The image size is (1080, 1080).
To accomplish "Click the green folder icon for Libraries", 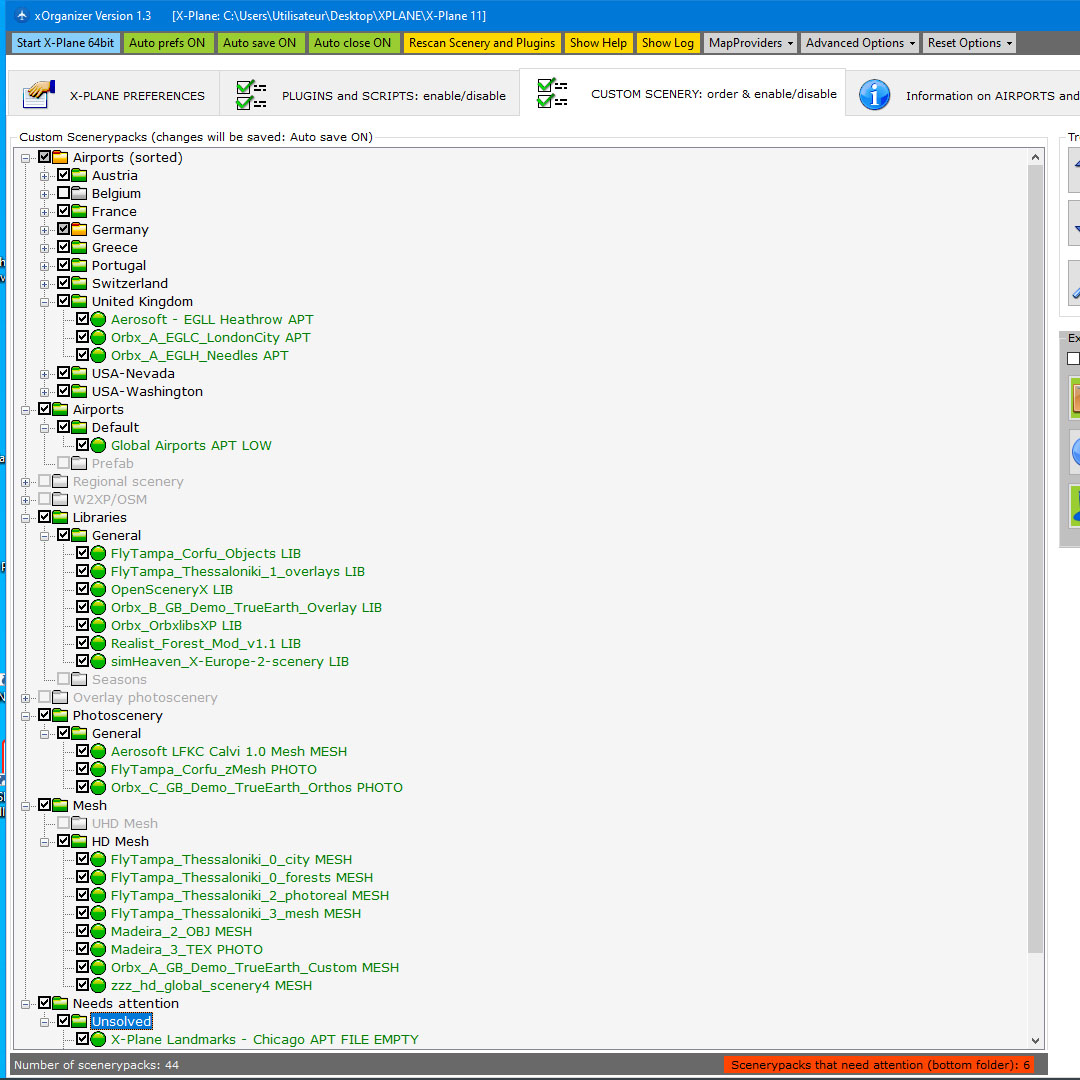I will [61, 517].
